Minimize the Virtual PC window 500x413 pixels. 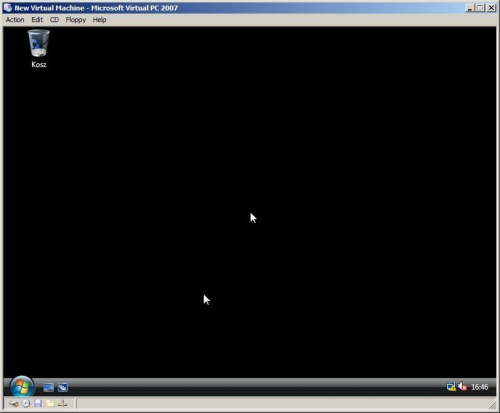click(470, 8)
